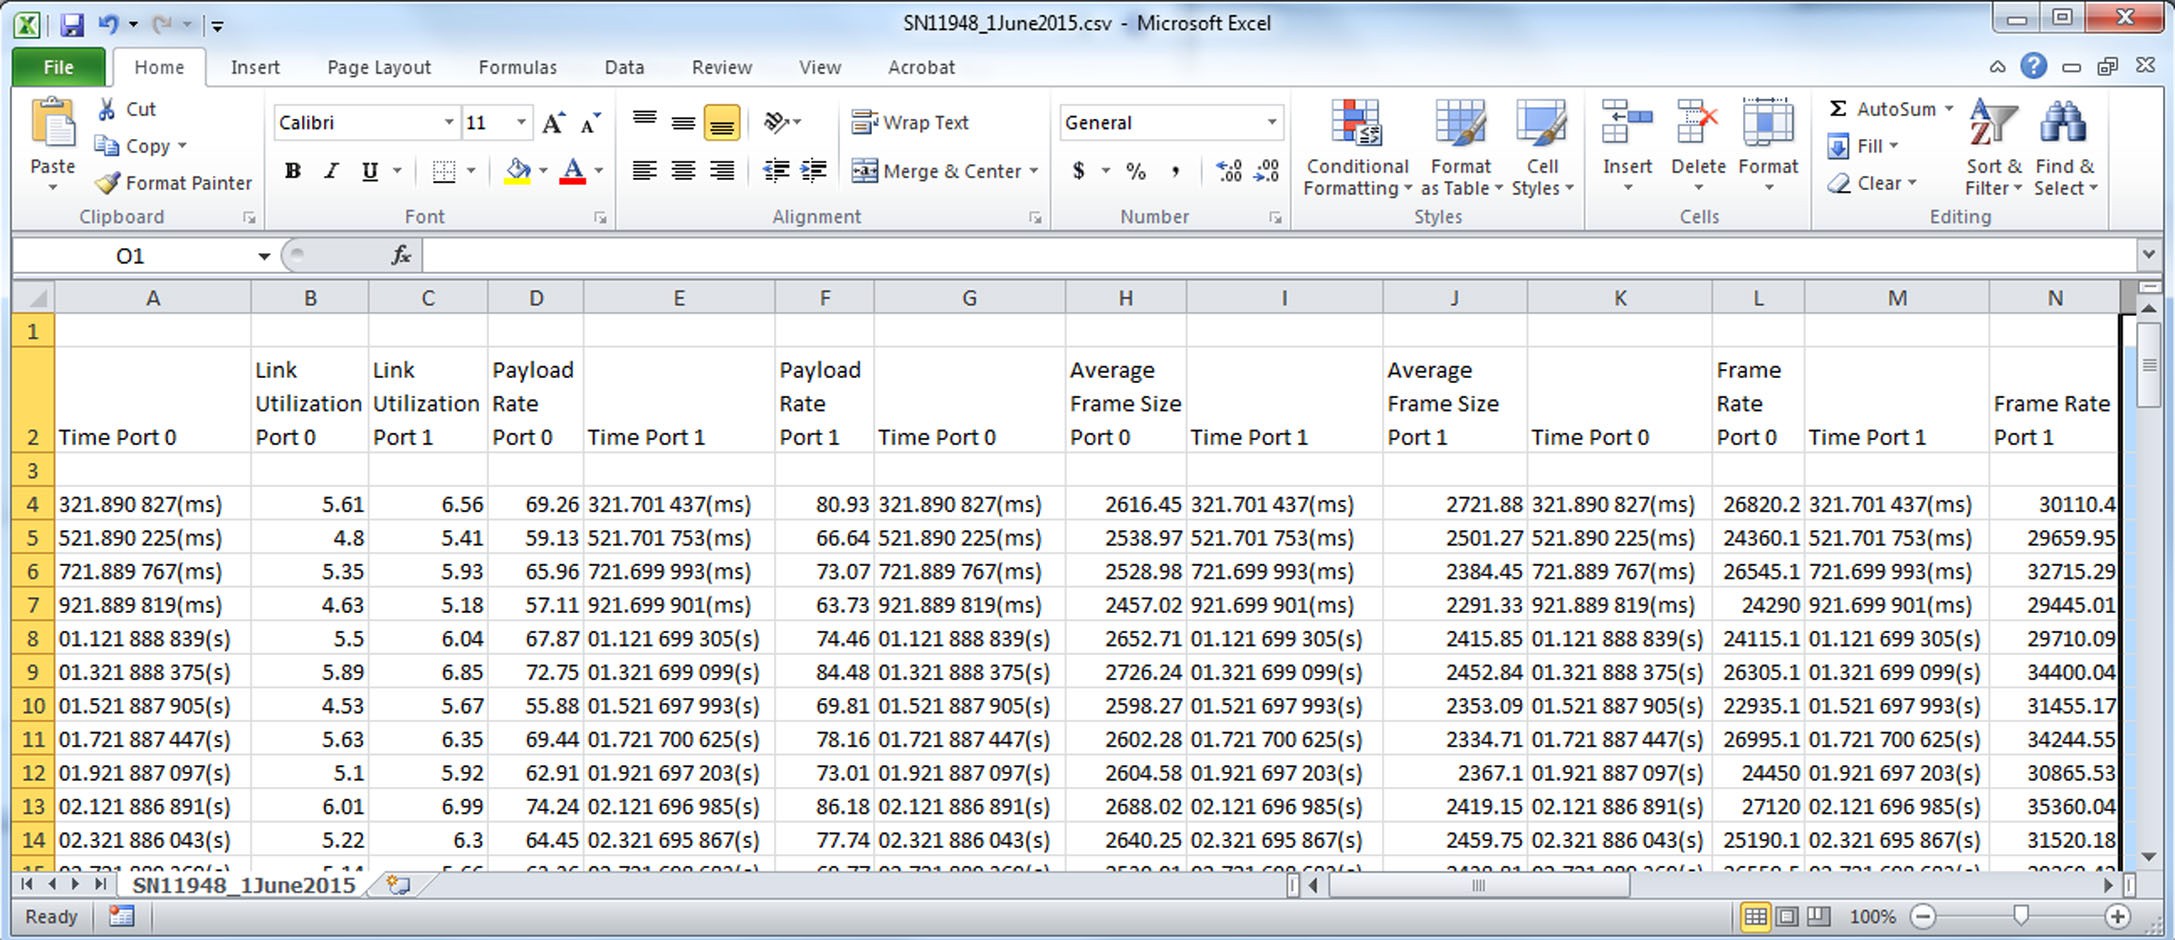
Task: Click the Save floppy disk icon
Action: point(71,24)
